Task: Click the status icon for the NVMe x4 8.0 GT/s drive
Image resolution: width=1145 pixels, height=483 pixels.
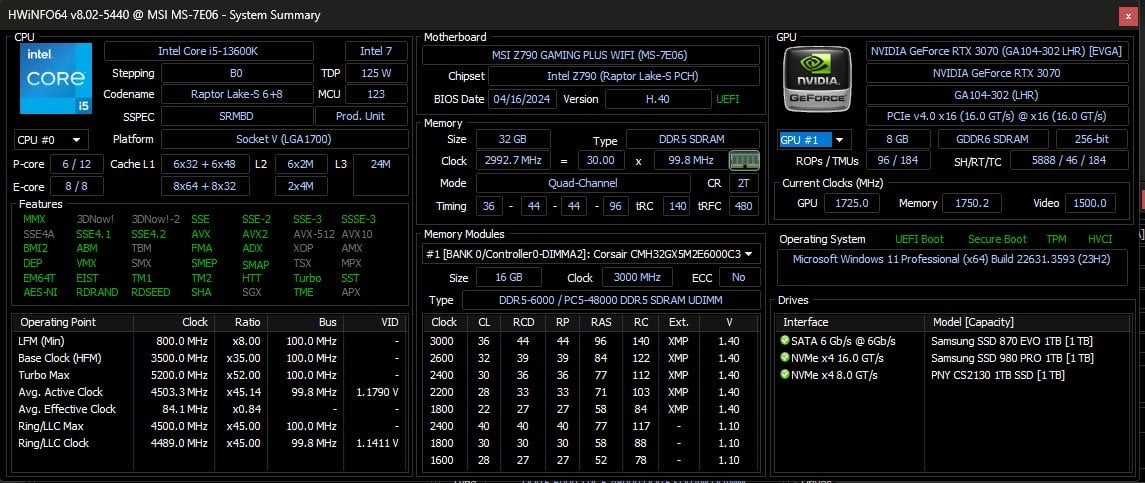Action: tap(785, 375)
